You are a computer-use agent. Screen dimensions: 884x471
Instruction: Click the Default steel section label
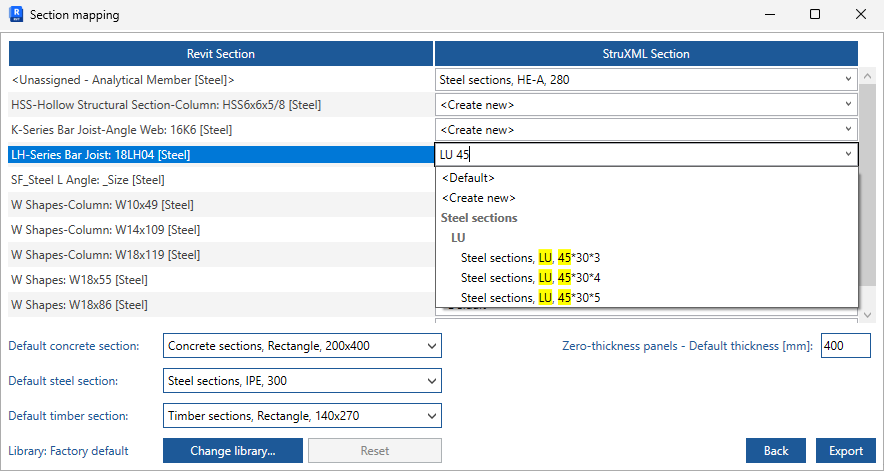[x=63, y=381]
